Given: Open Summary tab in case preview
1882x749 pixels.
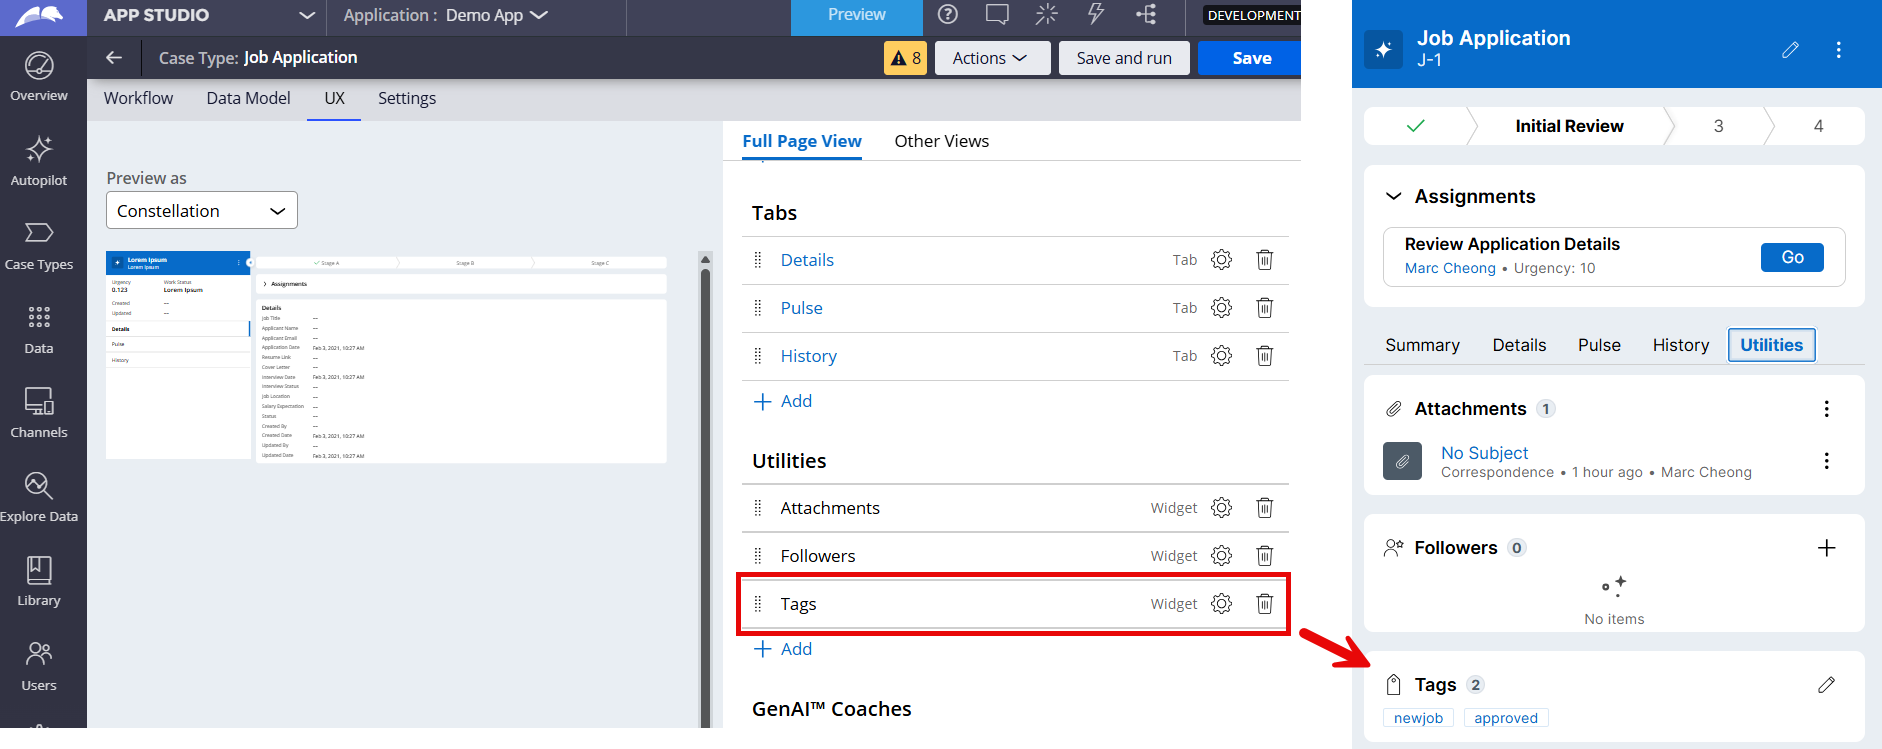Looking at the screenshot, I should coord(1422,345).
